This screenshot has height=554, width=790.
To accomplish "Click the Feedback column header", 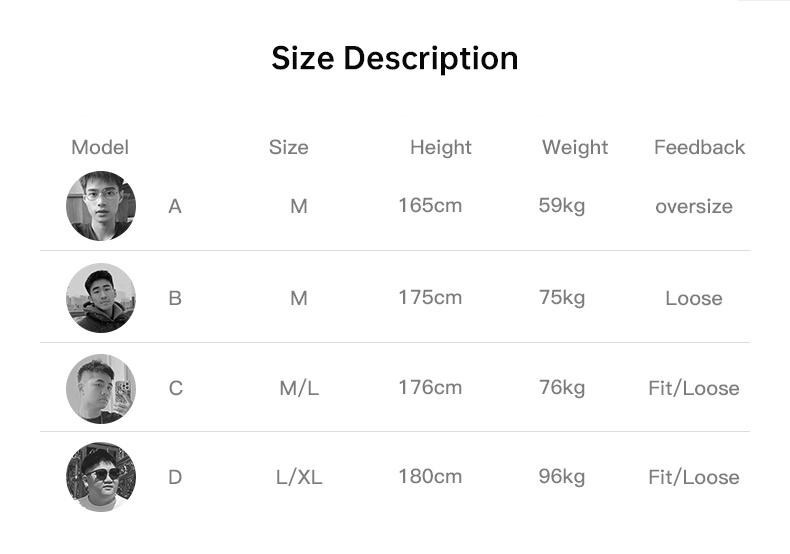I will [699, 147].
